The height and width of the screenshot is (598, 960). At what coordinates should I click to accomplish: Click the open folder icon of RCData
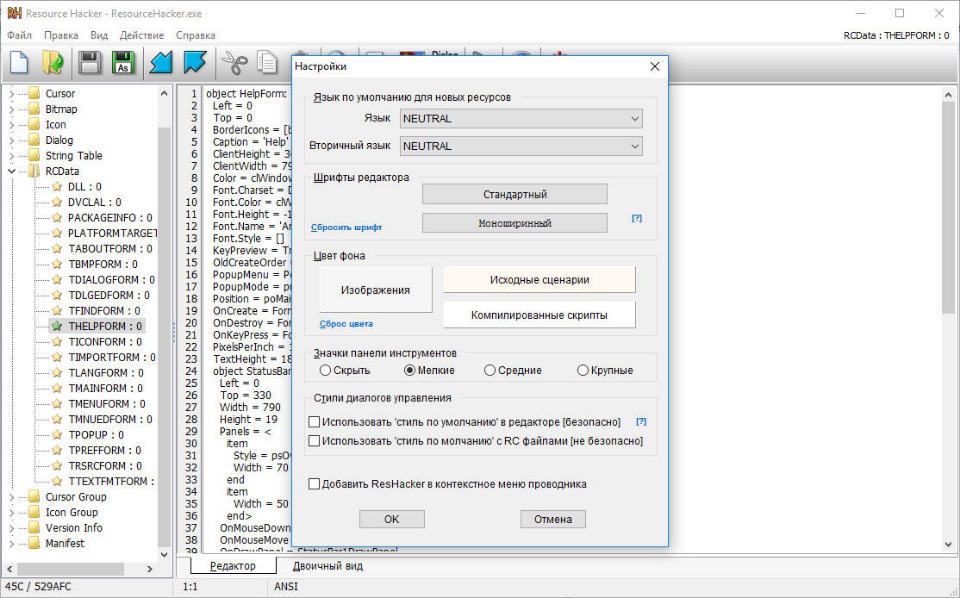point(34,171)
